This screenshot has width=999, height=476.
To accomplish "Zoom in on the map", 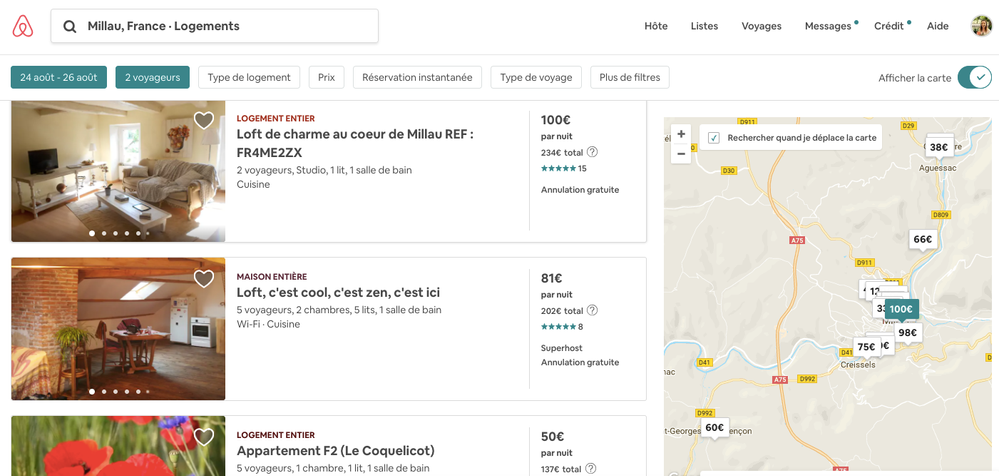I will point(681,134).
